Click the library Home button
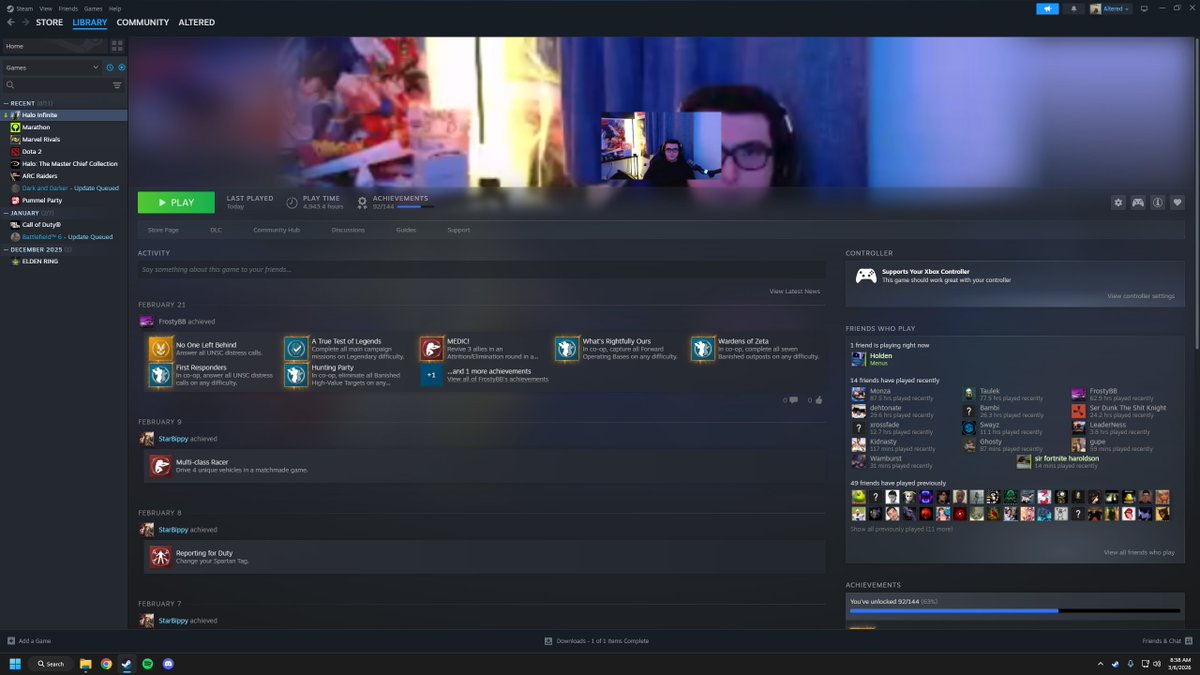Image resolution: width=1200 pixels, height=675 pixels. tap(54, 46)
